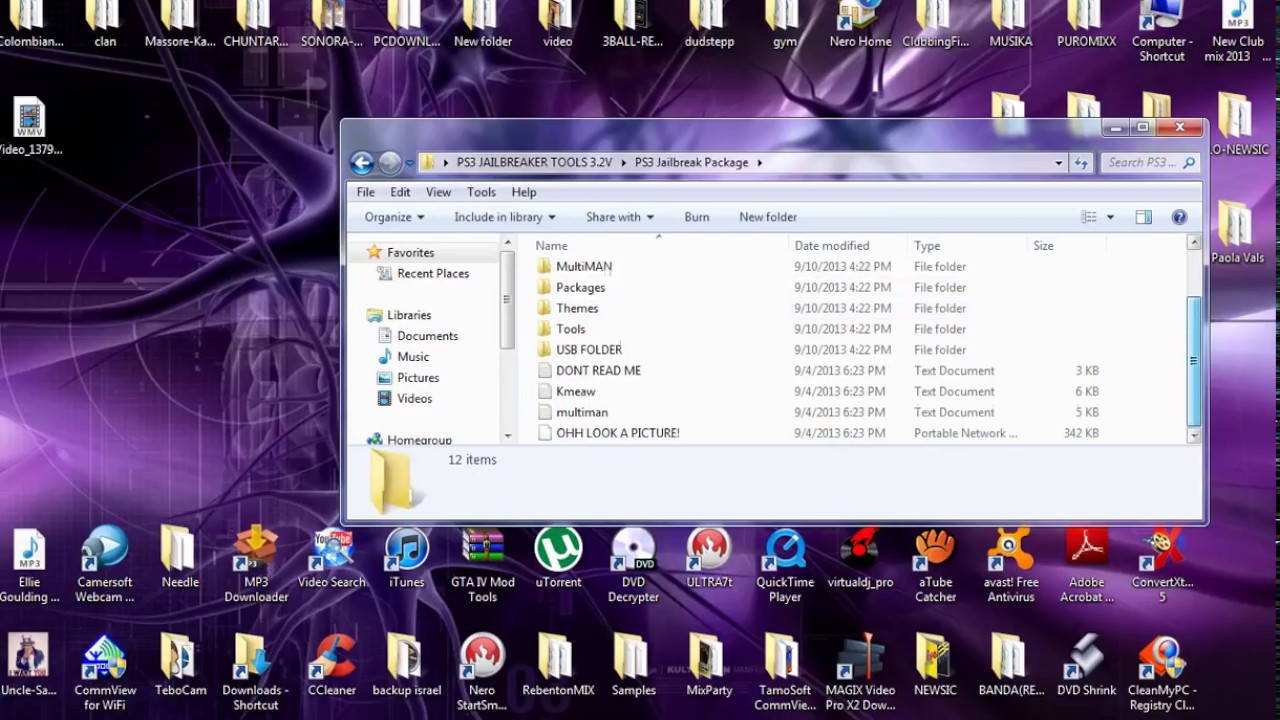The image size is (1280, 720).
Task: Open virtualdj_pro desktop icon
Action: [860, 560]
